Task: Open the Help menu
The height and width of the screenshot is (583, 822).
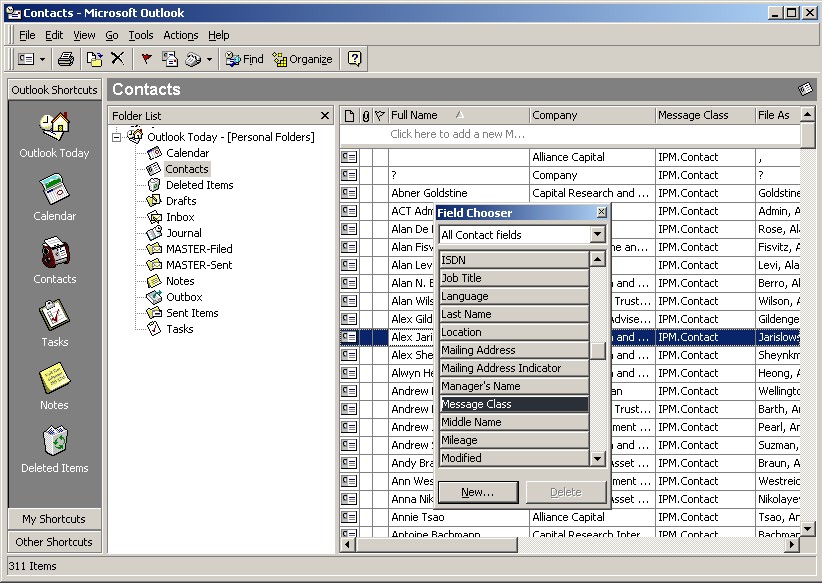Action: click(219, 35)
